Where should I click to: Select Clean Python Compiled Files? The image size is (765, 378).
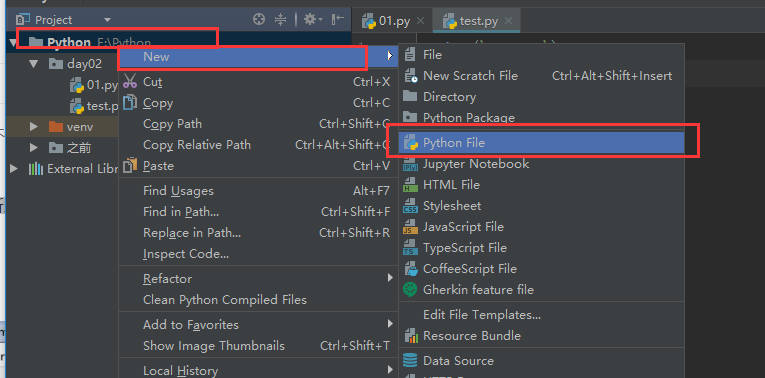[258, 299]
